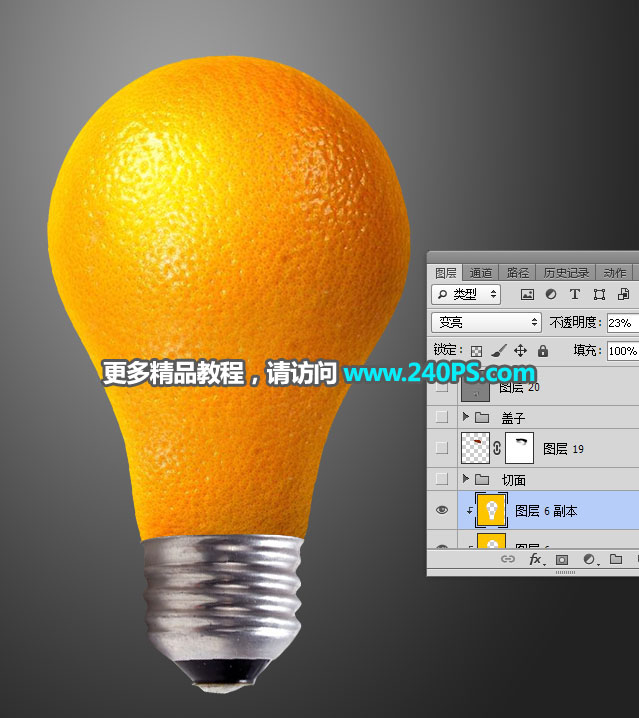Lock image pixels brush icon
Screen dimensions: 639x718
(x=498, y=351)
